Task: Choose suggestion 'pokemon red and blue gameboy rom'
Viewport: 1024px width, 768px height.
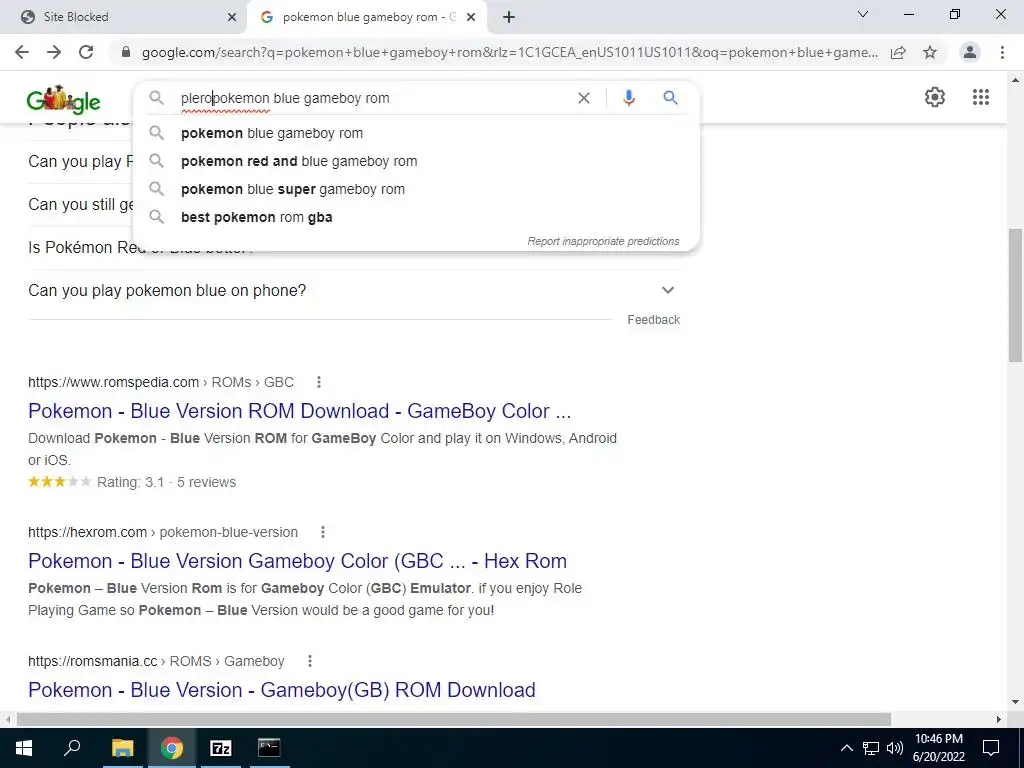Action: coord(416,161)
